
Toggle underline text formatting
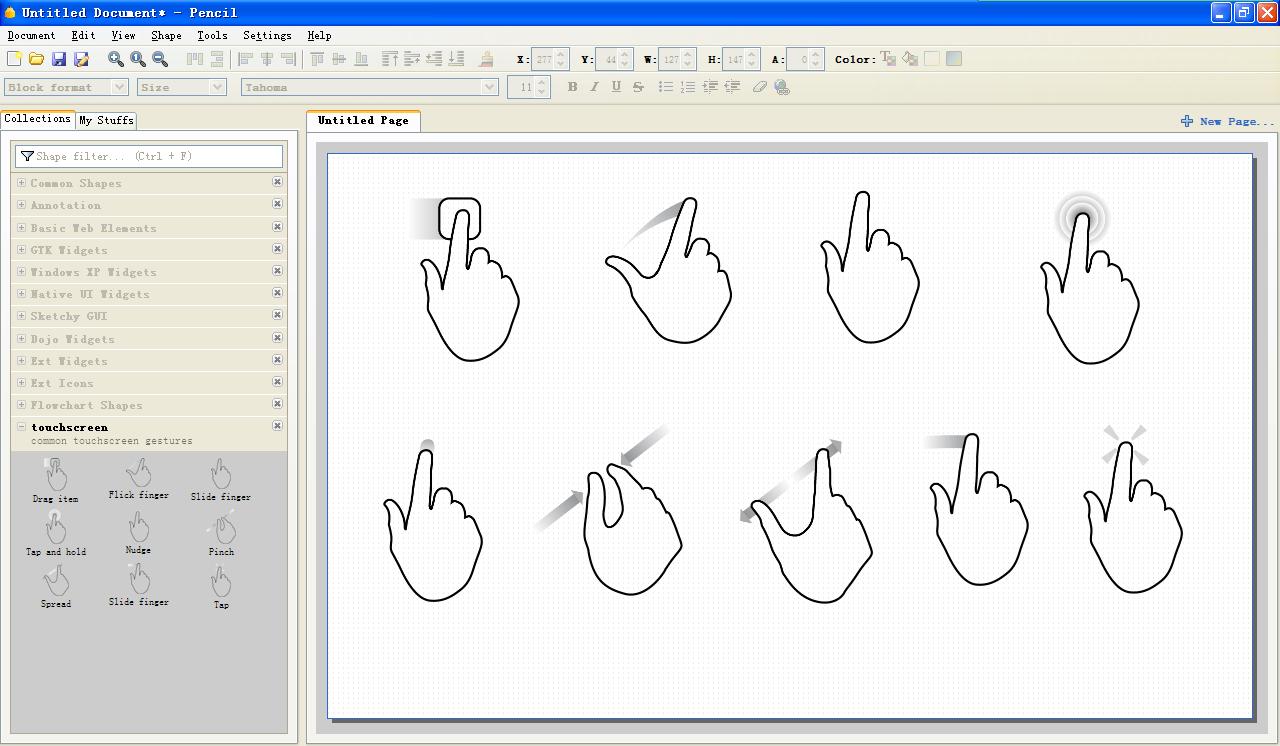click(x=616, y=87)
